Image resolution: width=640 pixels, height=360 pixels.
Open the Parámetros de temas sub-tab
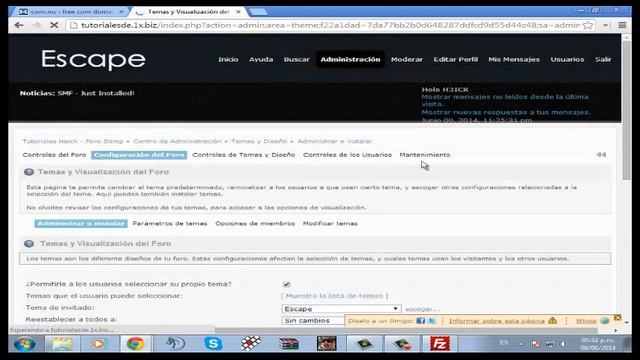pyautogui.click(x=170, y=224)
